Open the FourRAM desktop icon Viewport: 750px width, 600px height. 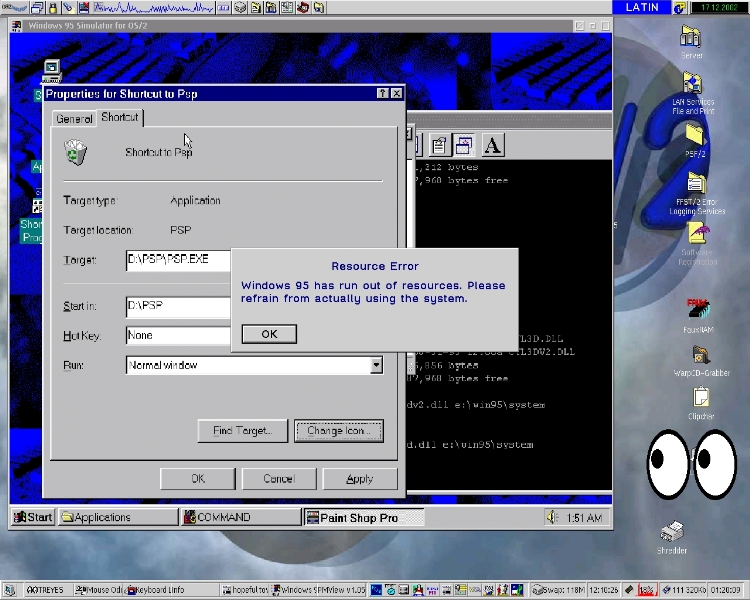tap(698, 316)
